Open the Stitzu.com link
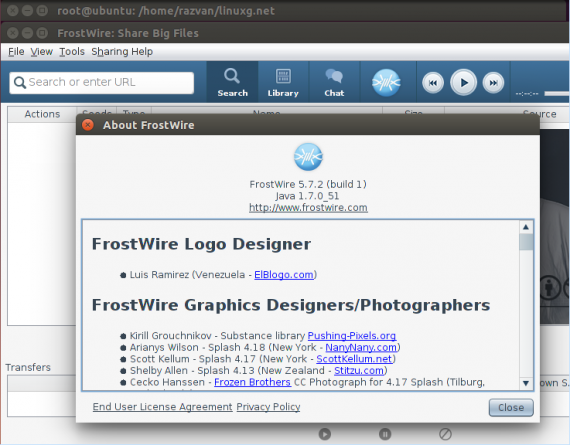570x445 pixels. (359, 370)
